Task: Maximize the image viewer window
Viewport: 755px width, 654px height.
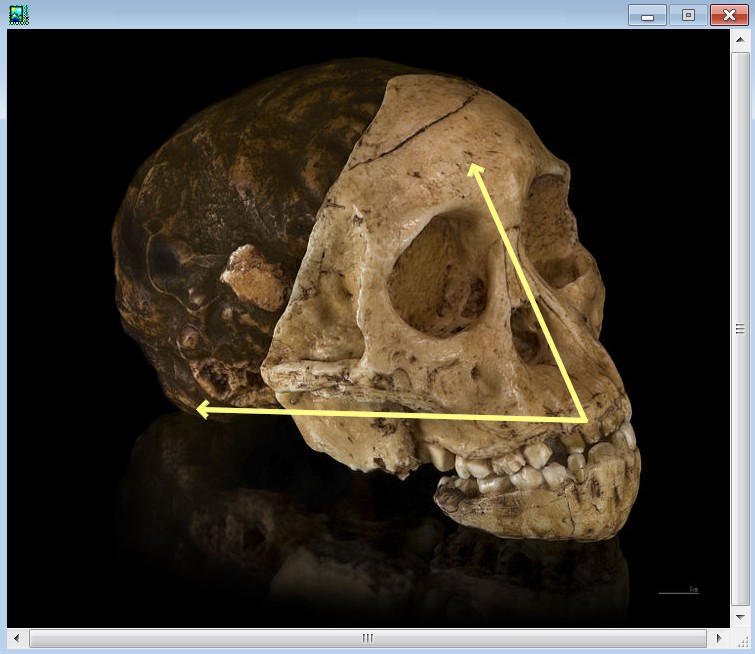Action: pos(688,16)
